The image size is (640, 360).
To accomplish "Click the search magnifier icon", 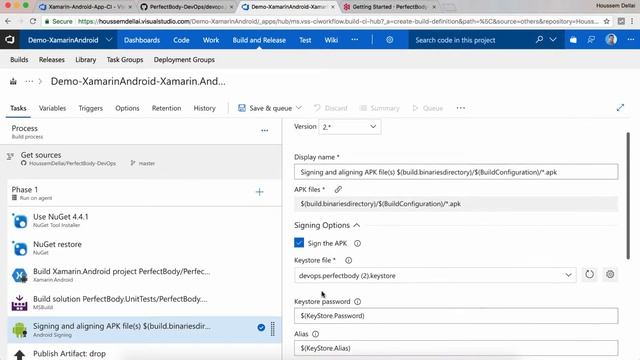I will [539, 40].
